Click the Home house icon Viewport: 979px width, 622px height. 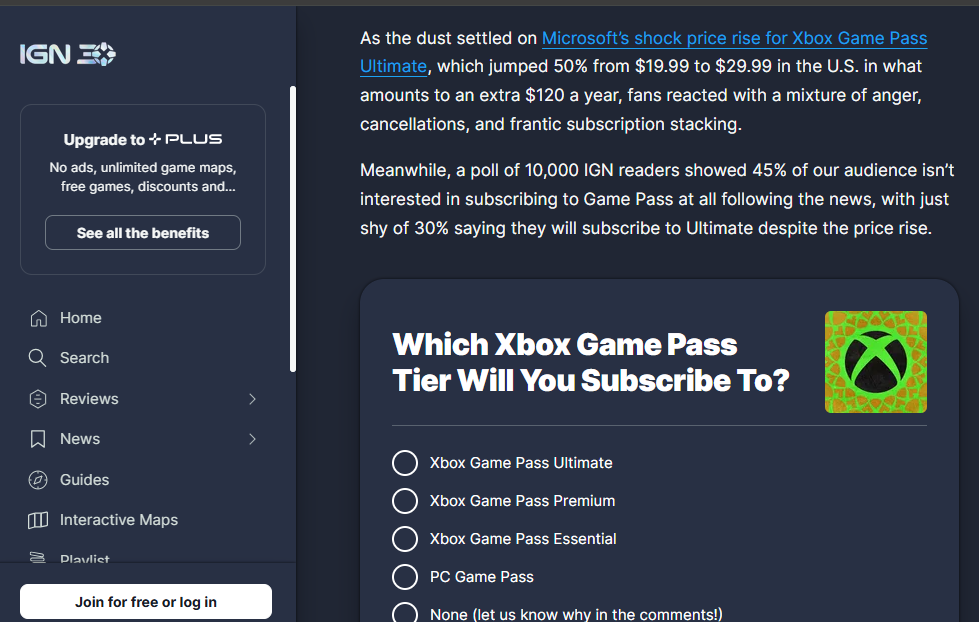(38, 318)
